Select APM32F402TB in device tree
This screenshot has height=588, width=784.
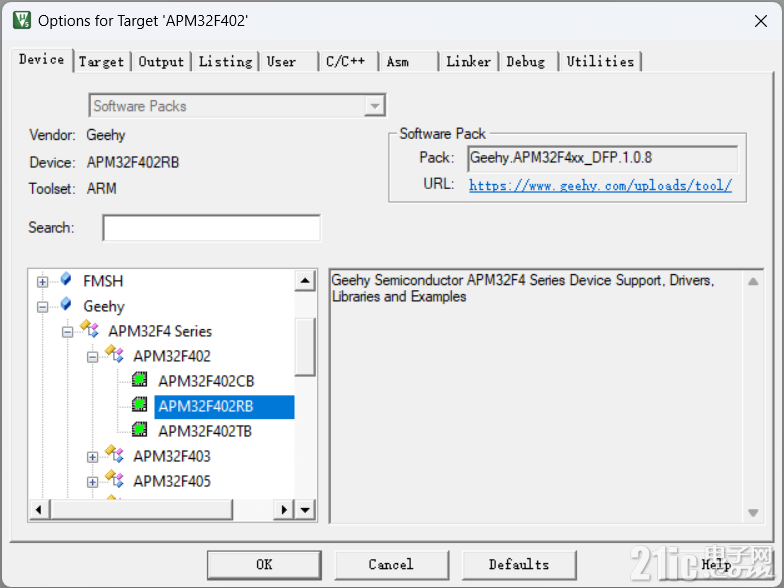coord(205,432)
